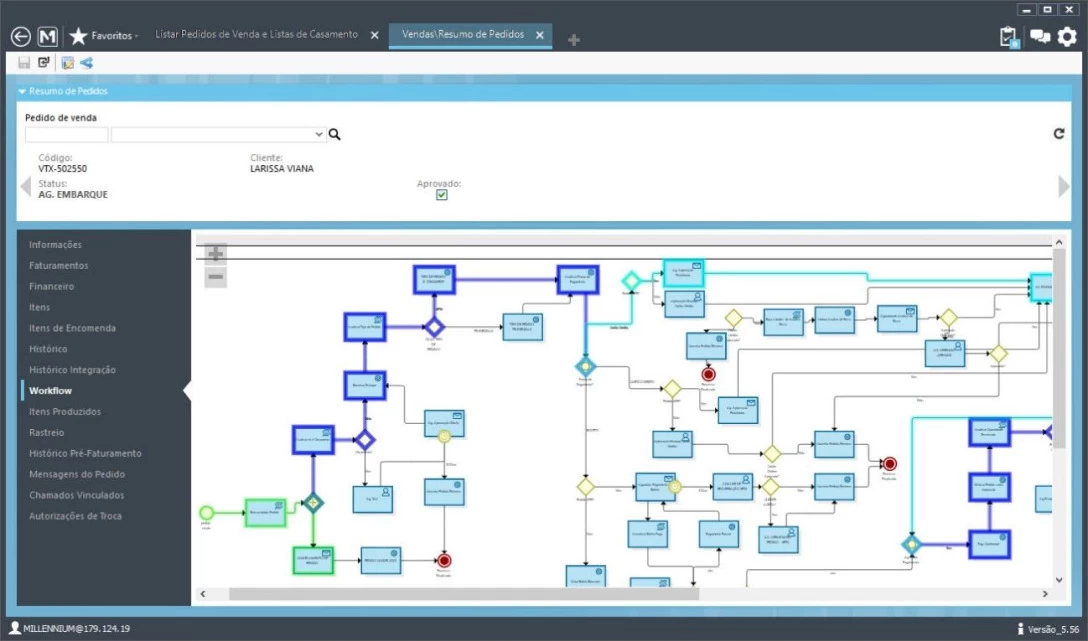
Task: Open the Millennium M home icon
Action: coord(48,36)
